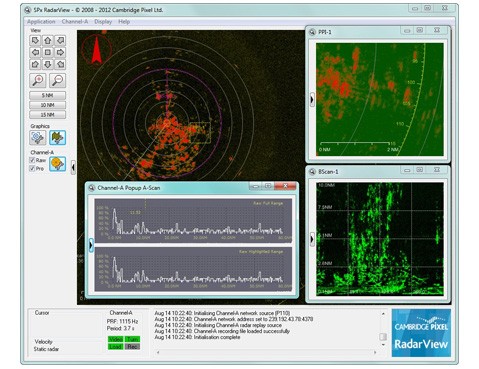Screen dimensions: 479x369
Task: Click the BScan-1 window magnifier icon
Action: 312,172
